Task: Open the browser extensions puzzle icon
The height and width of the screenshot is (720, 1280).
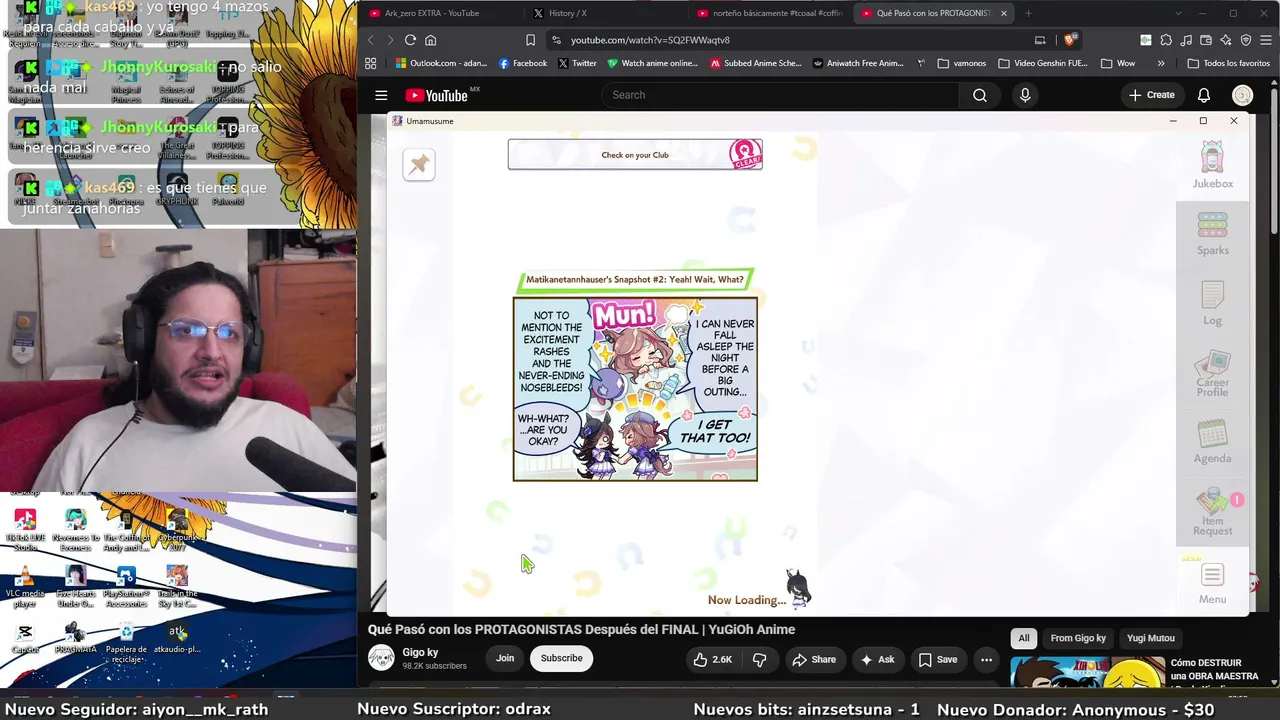Action: (x=1165, y=40)
